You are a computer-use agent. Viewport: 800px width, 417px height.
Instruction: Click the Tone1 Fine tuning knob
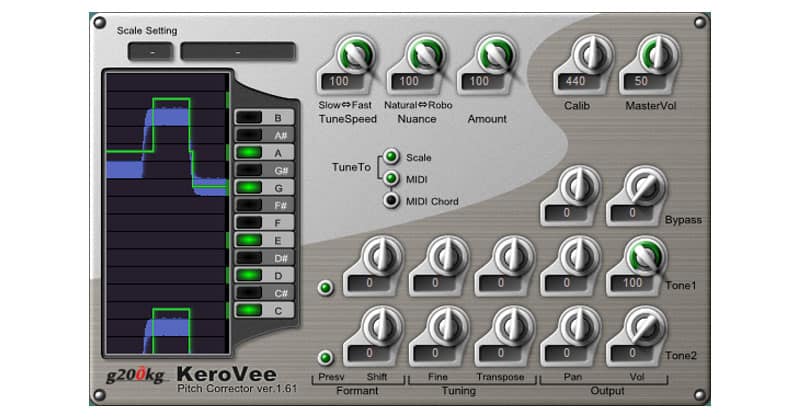point(447,256)
